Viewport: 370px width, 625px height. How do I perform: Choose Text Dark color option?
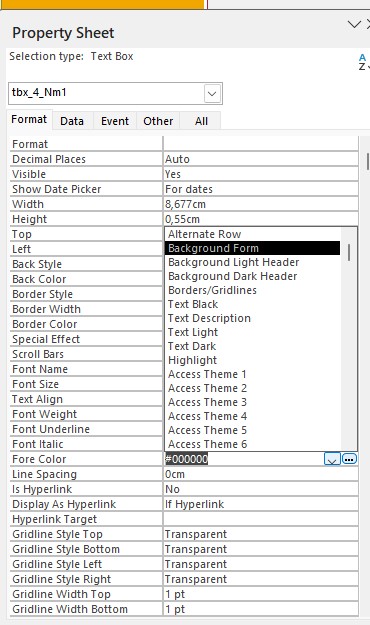click(x=252, y=346)
